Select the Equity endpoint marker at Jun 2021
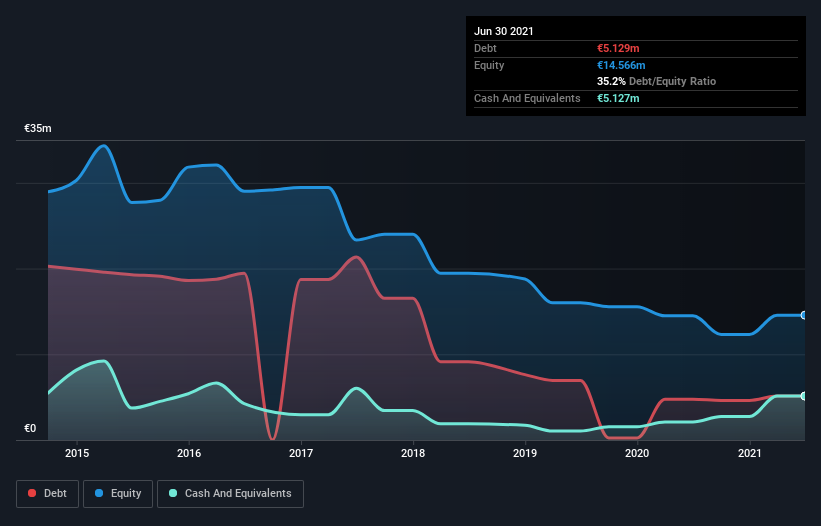Viewport: 821px width, 526px height. 804,315
